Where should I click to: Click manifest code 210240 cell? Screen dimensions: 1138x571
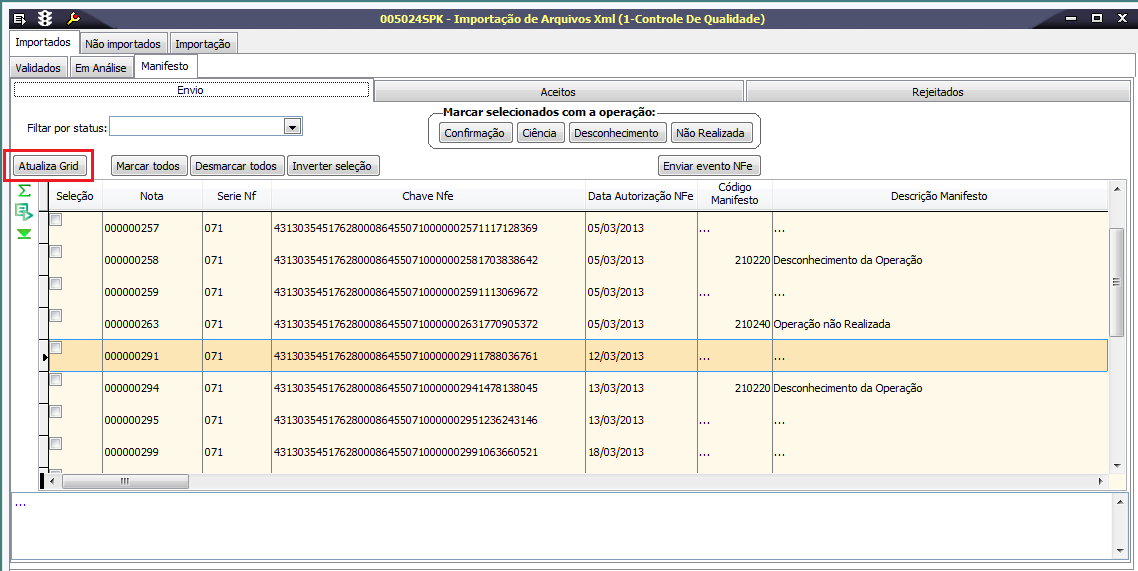734,324
